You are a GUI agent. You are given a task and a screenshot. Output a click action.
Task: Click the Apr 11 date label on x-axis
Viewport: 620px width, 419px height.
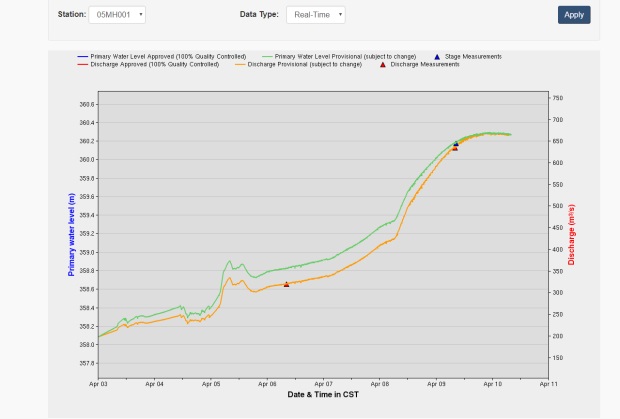pyautogui.click(x=548, y=382)
